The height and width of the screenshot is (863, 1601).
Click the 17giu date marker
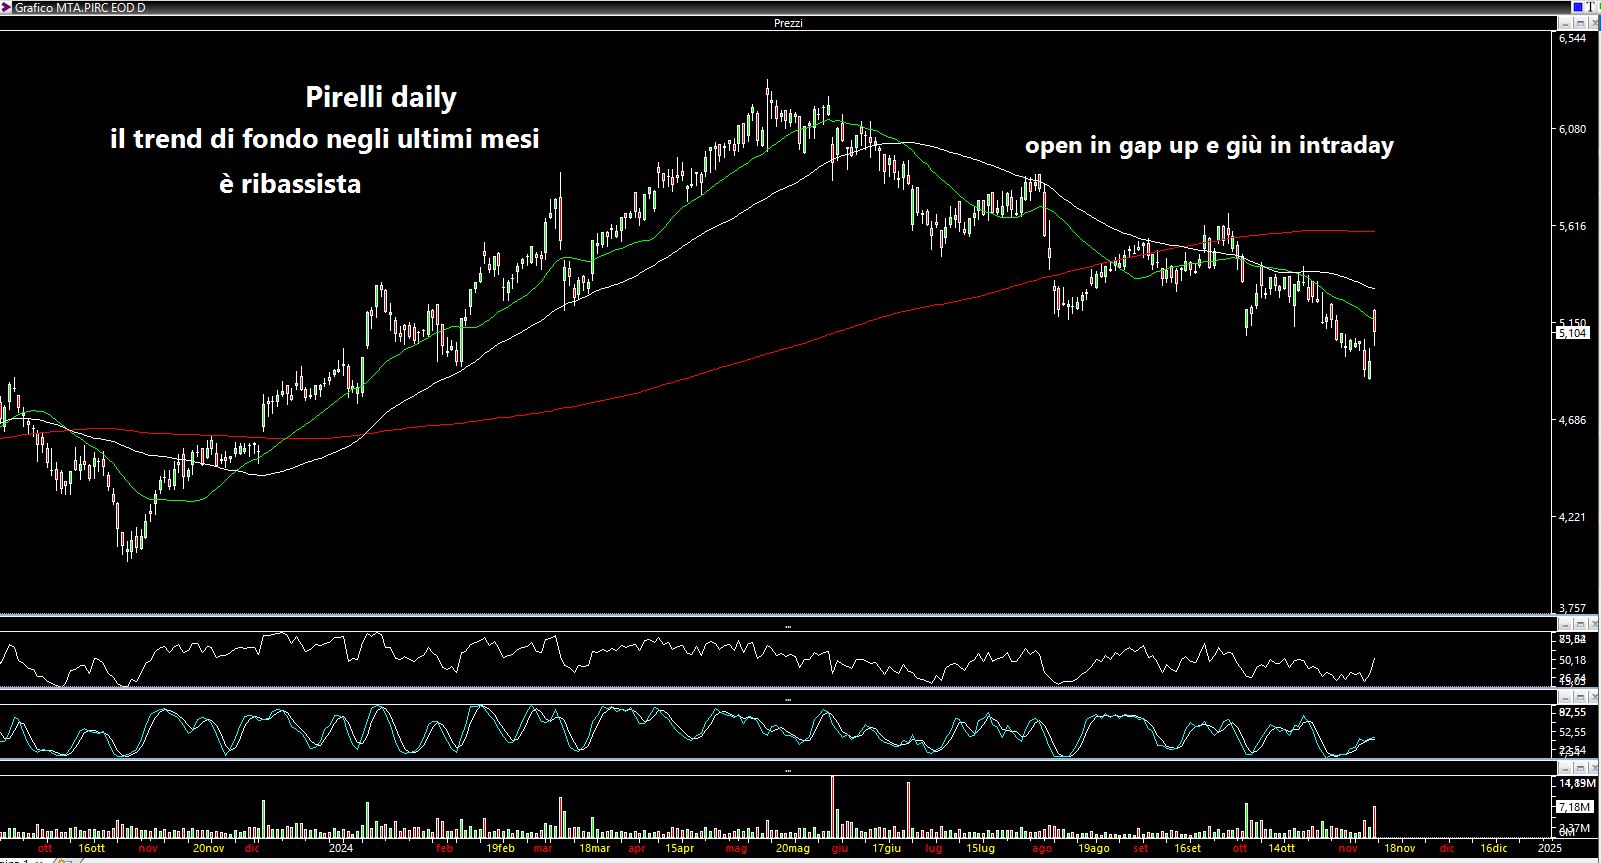(886, 848)
